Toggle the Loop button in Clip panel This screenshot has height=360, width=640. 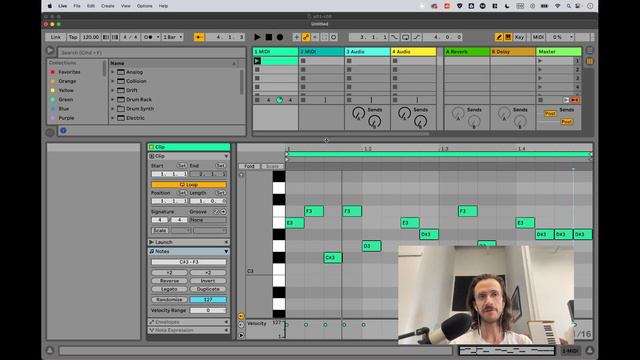[189, 184]
